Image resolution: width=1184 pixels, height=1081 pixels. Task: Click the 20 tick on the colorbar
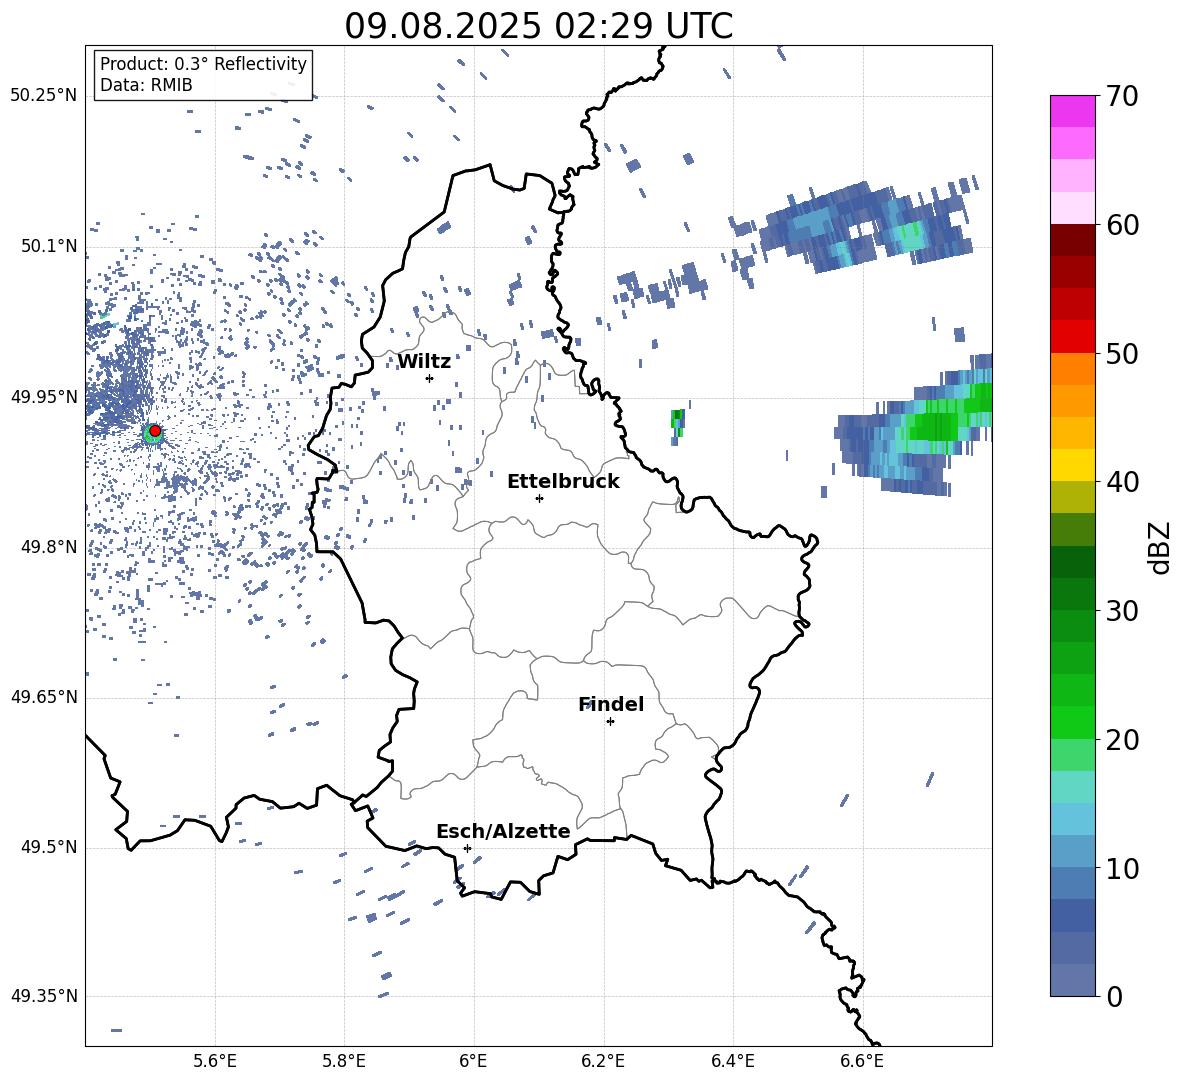point(1122,739)
